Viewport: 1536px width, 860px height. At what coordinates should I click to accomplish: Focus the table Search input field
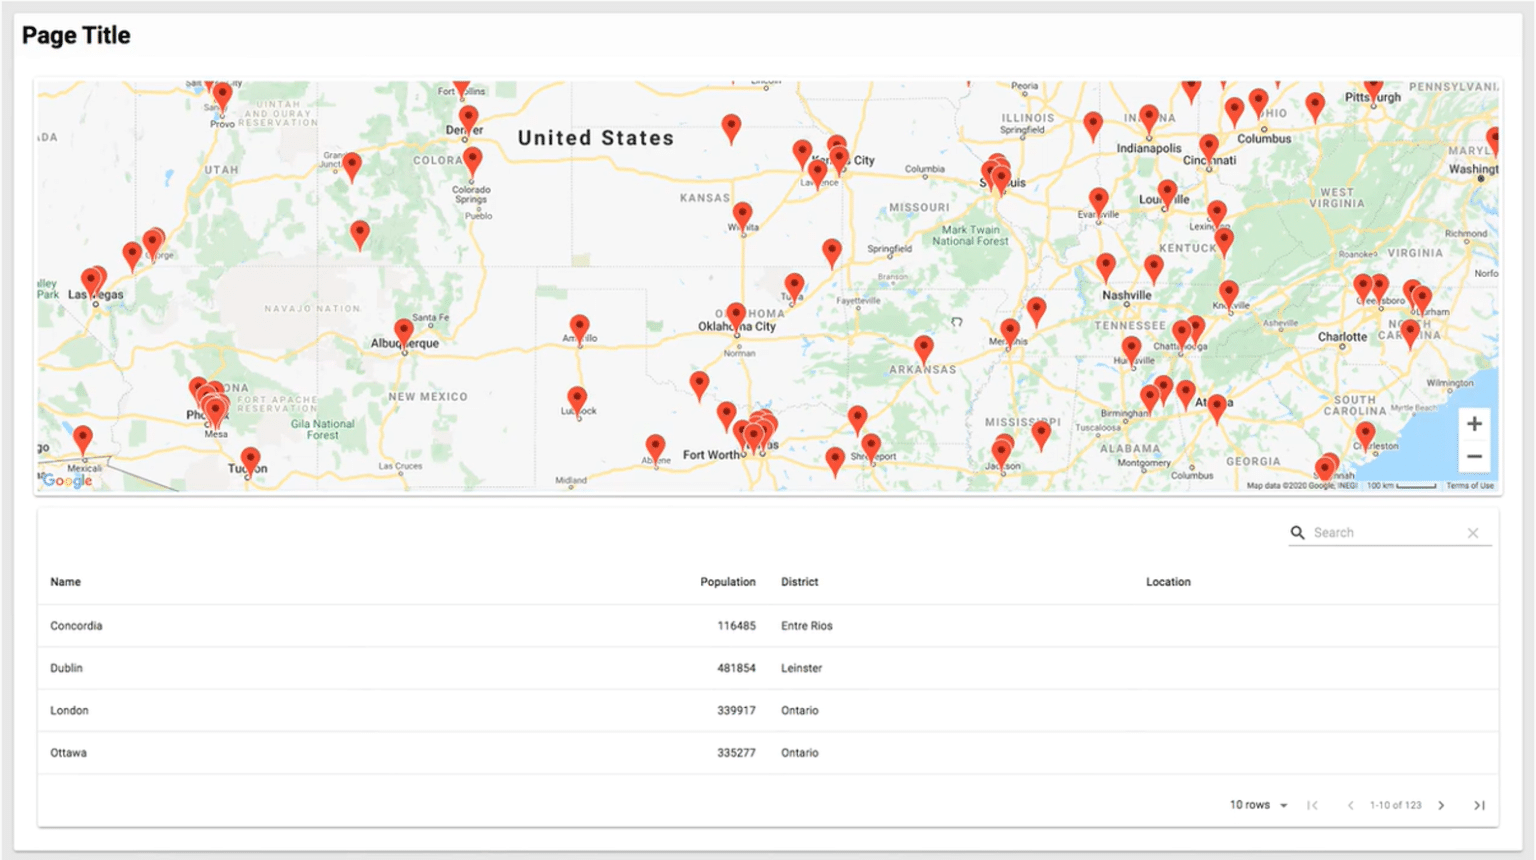(1385, 533)
